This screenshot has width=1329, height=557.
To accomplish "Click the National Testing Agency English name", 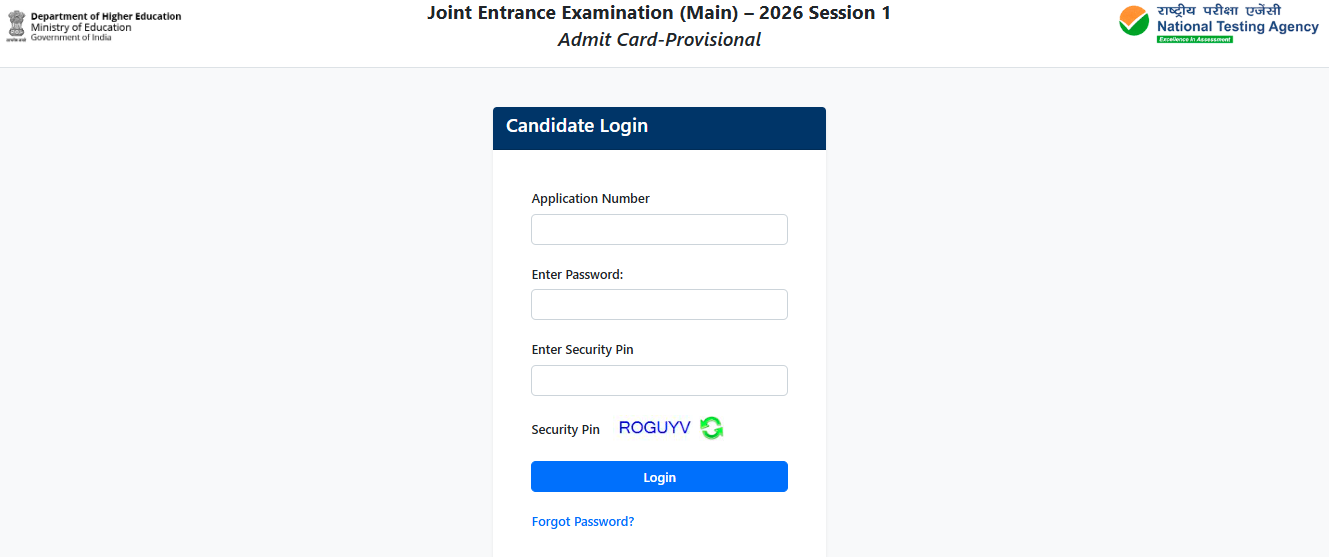I will 1238,27.
